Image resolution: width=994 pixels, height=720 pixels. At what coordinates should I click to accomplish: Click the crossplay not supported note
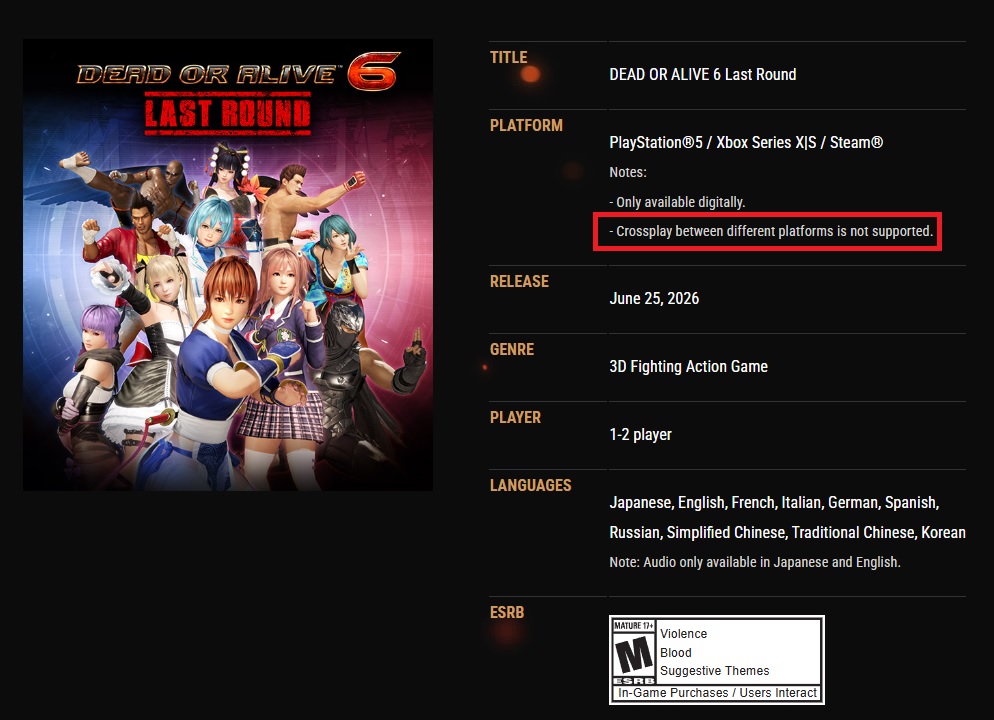771,231
